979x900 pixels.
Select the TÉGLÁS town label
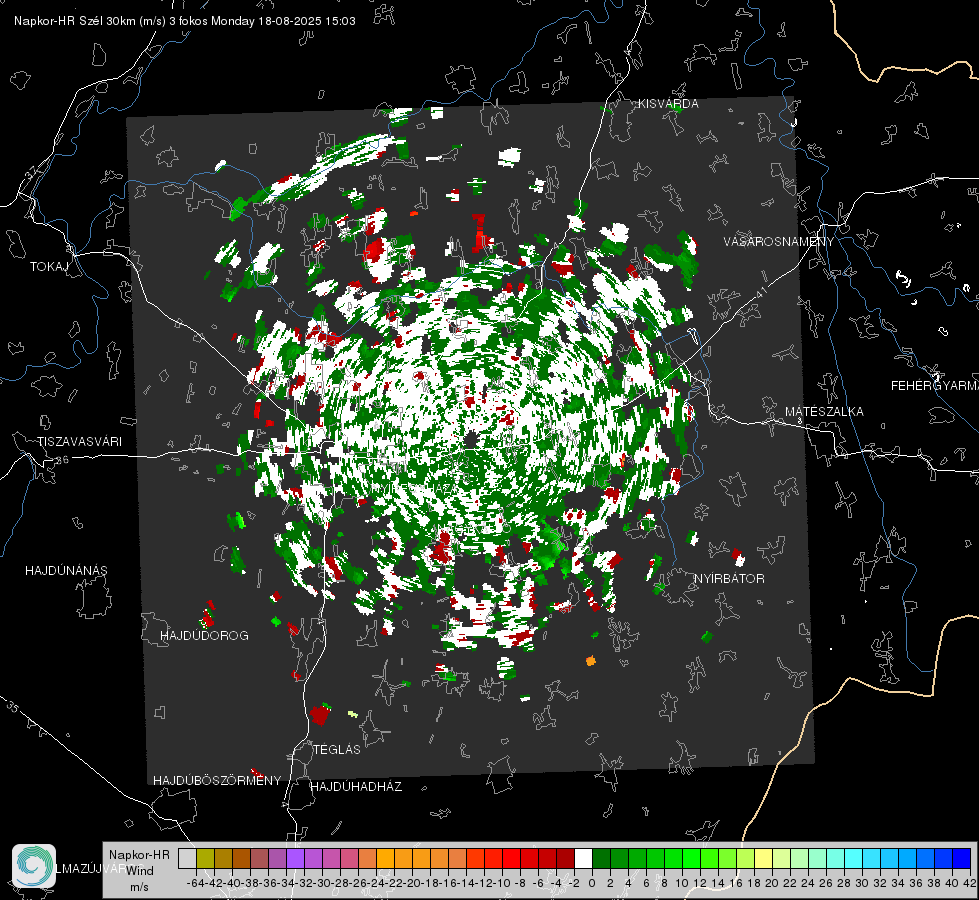(x=337, y=749)
